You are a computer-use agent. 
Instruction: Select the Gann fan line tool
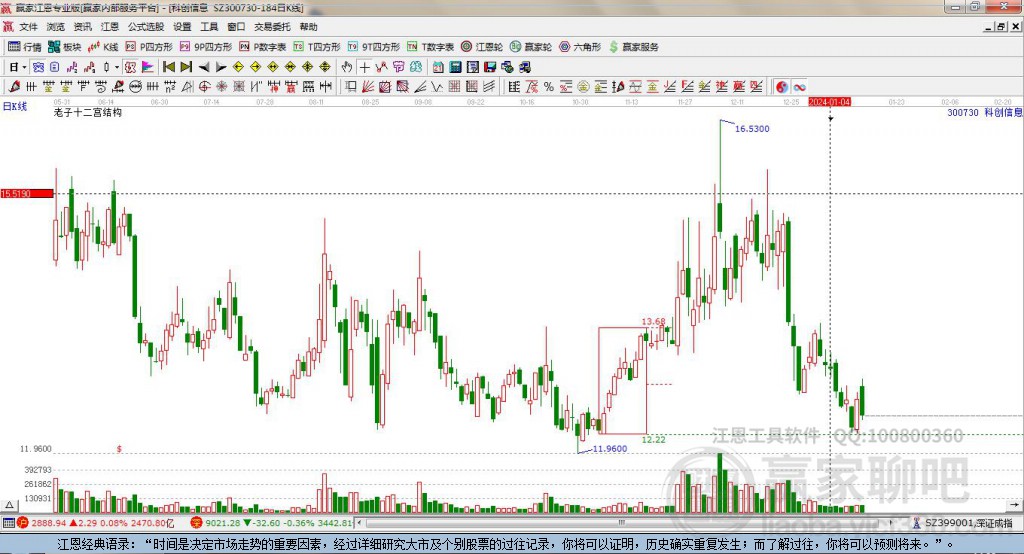368,86
